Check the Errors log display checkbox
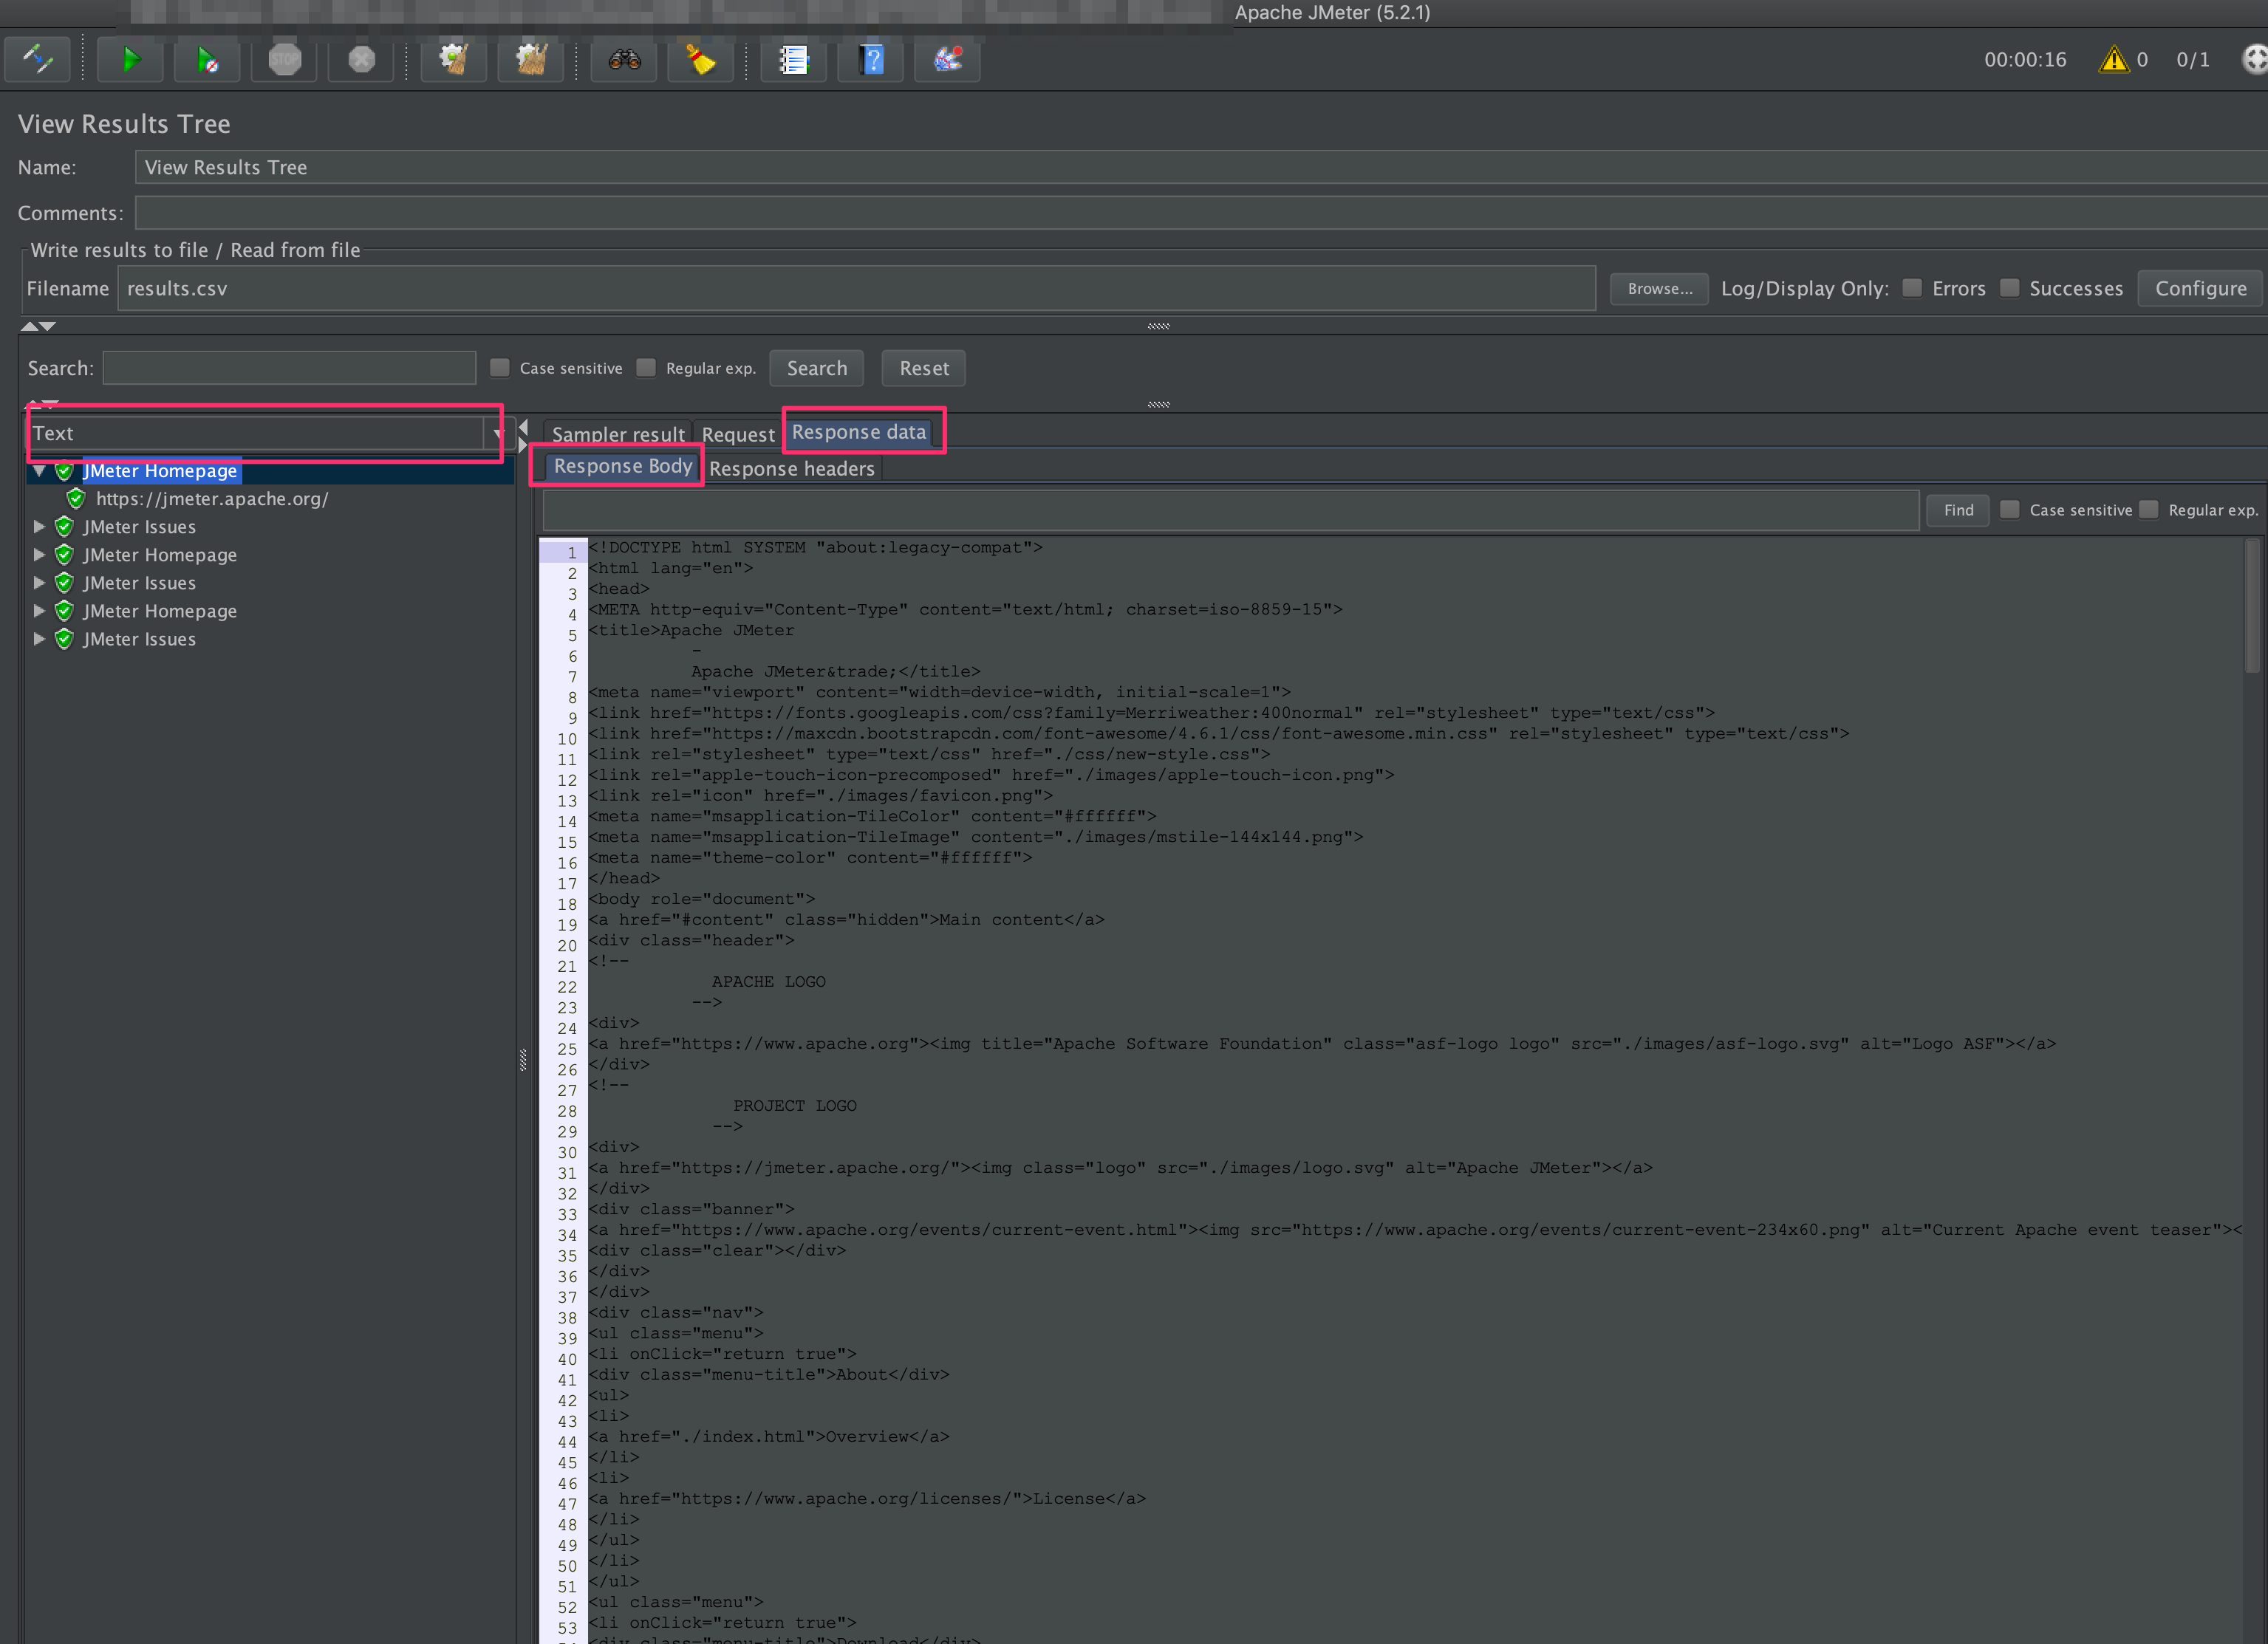Screen dimensions: 2268x1644 pos(1911,287)
